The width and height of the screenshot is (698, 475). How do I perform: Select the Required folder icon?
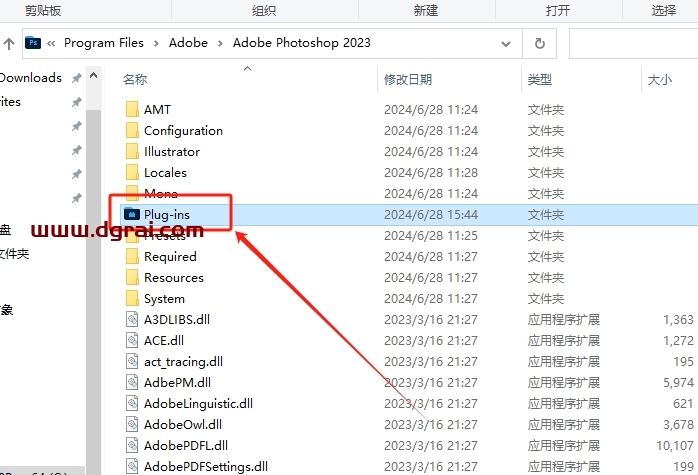tap(132, 256)
